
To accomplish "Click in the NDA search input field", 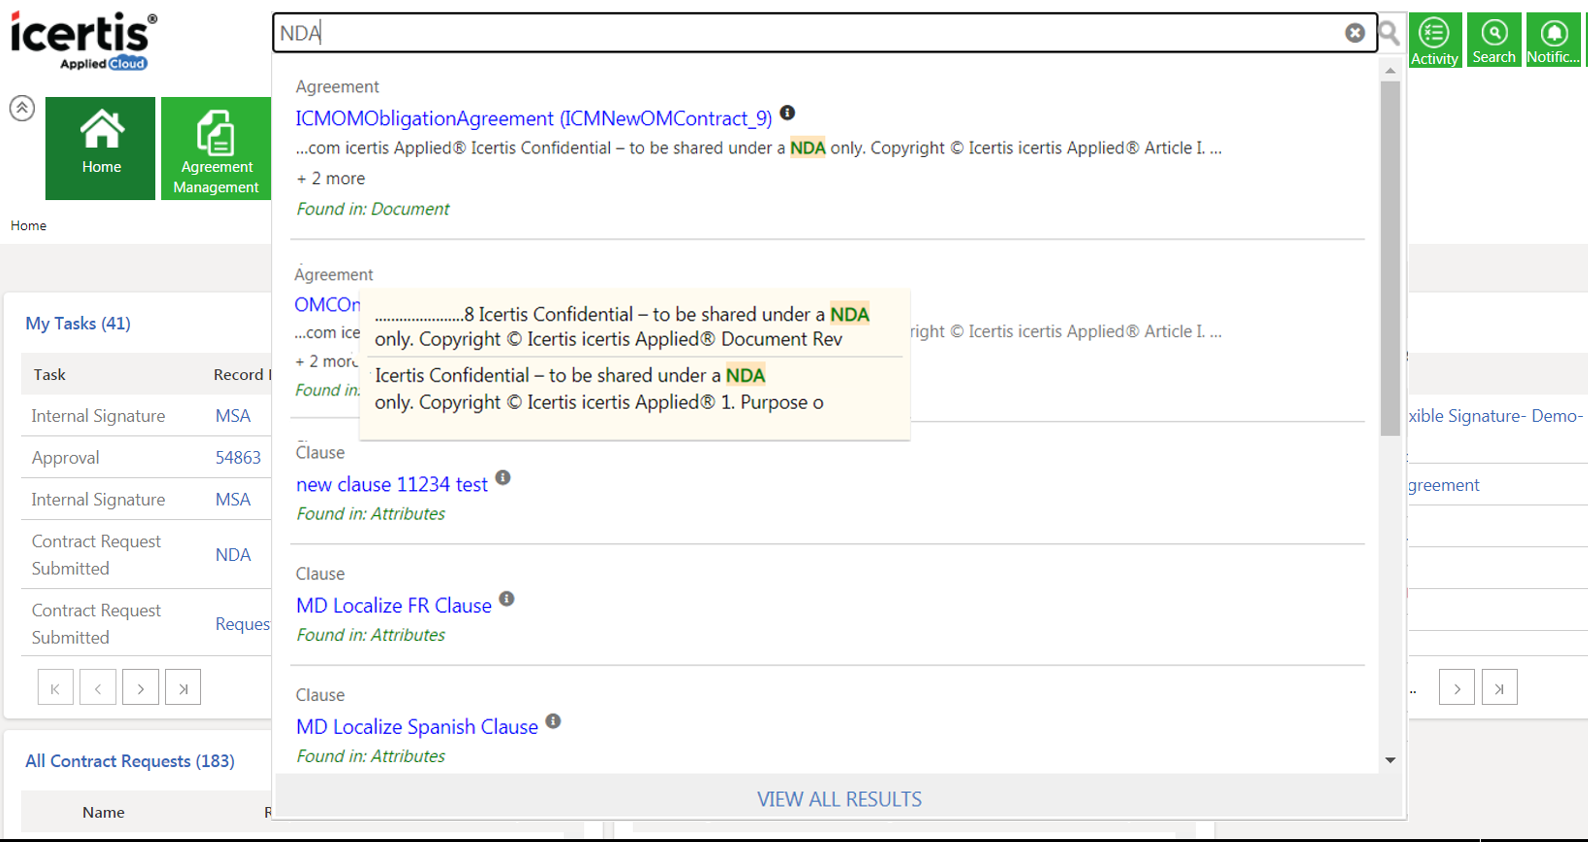I will point(800,33).
